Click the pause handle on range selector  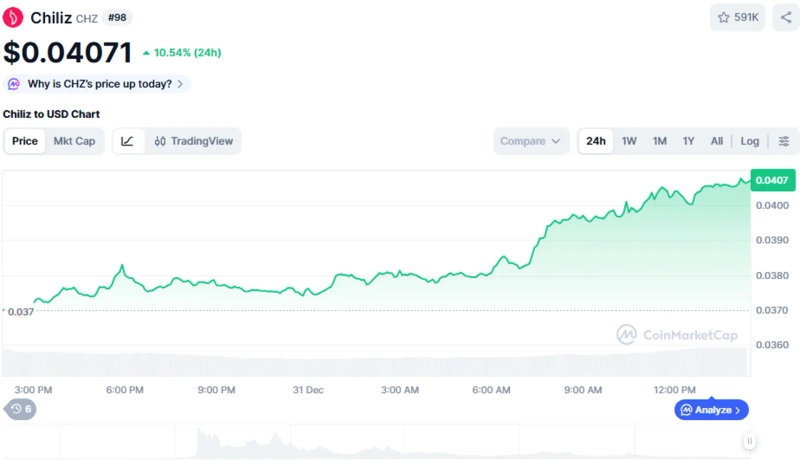[749, 441]
